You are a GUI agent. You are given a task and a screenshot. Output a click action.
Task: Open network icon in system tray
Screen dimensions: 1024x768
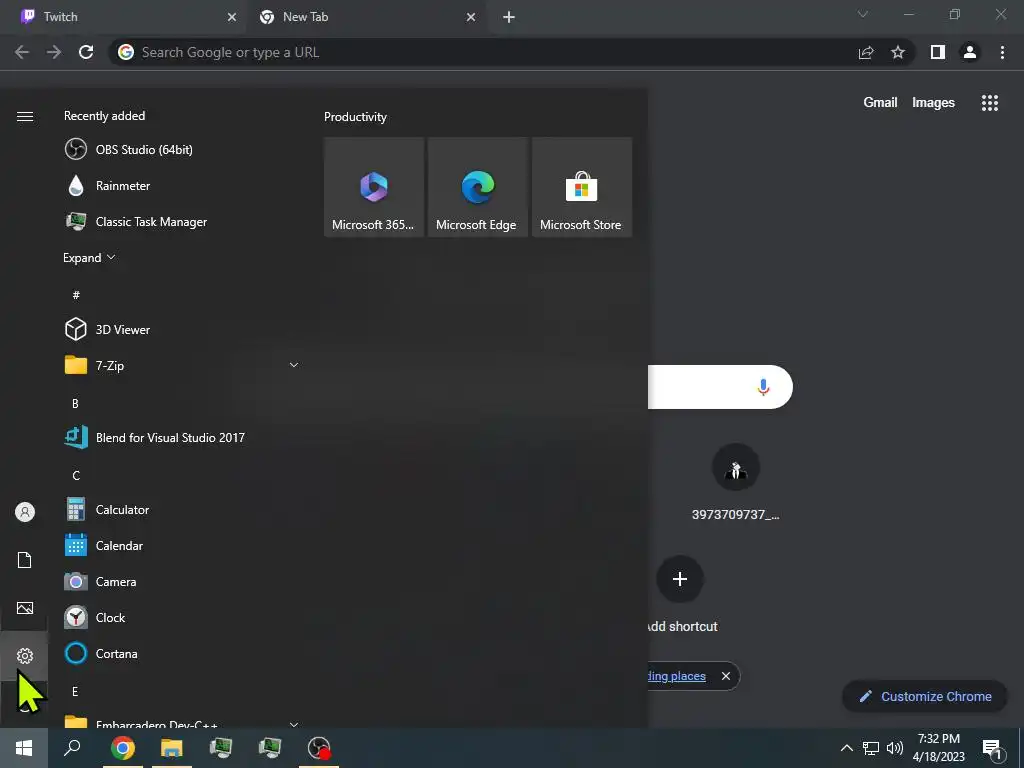pos(871,748)
